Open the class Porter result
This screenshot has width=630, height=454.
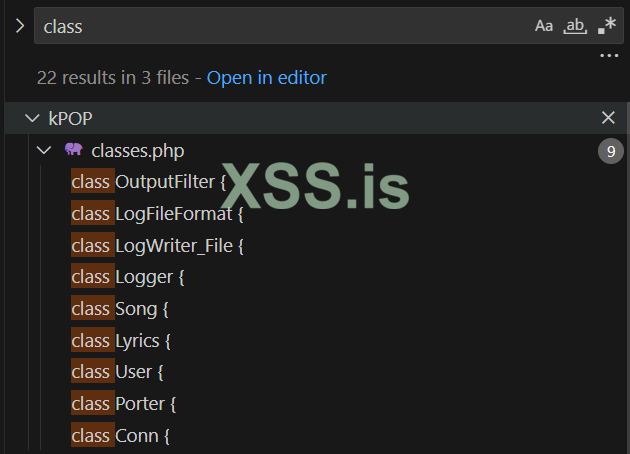[124, 404]
